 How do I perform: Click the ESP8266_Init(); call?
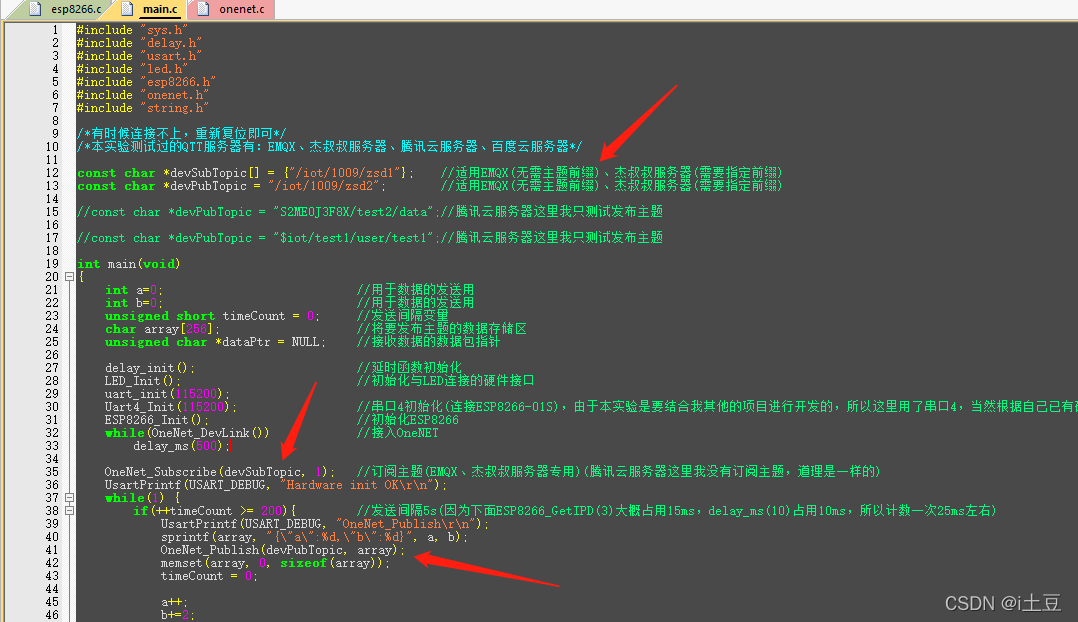click(157, 421)
